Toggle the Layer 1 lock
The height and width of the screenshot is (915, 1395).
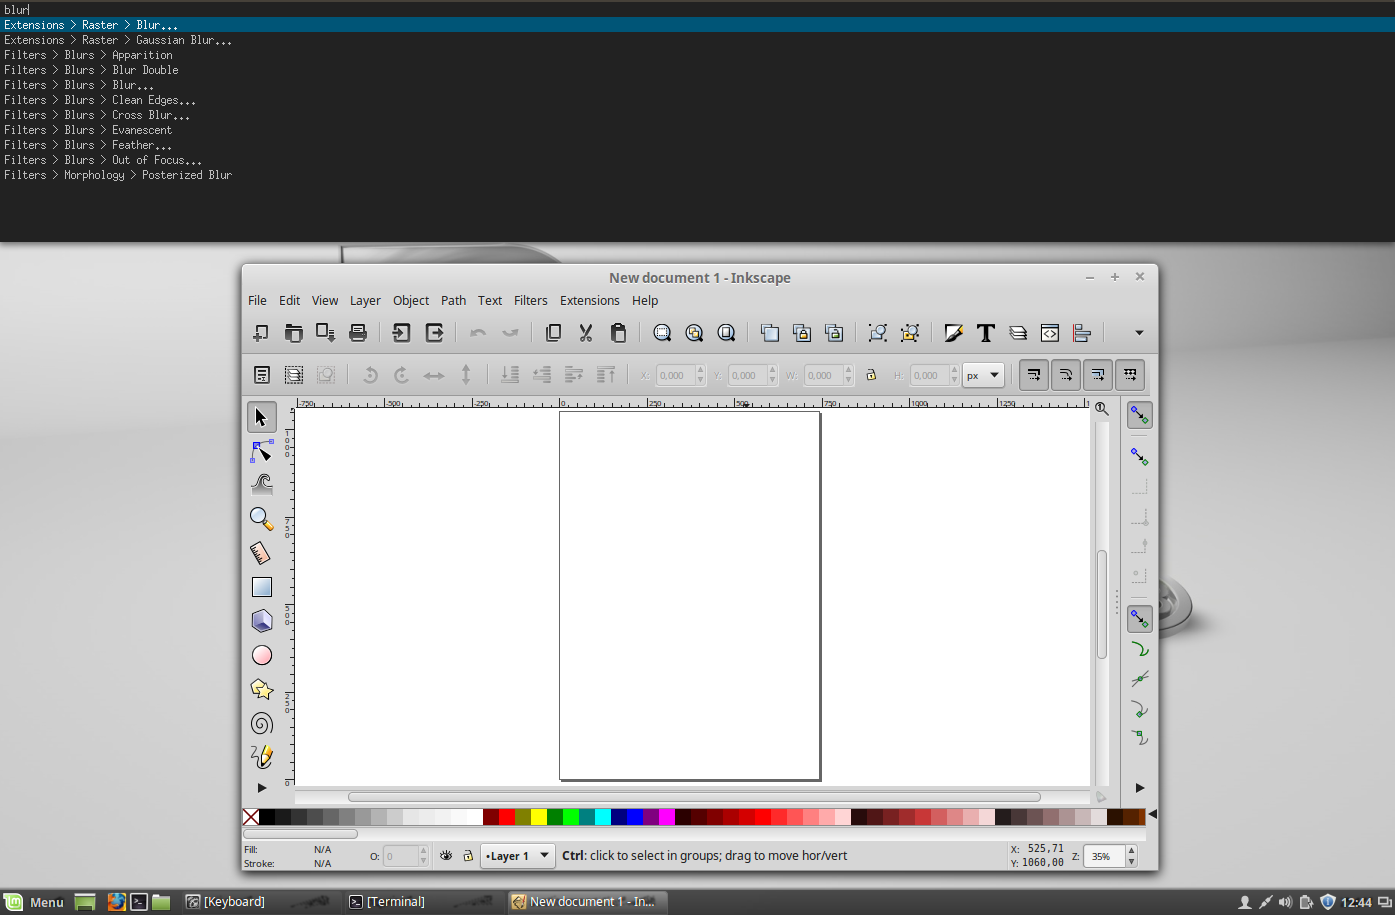pyautogui.click(x=468, y=856)
